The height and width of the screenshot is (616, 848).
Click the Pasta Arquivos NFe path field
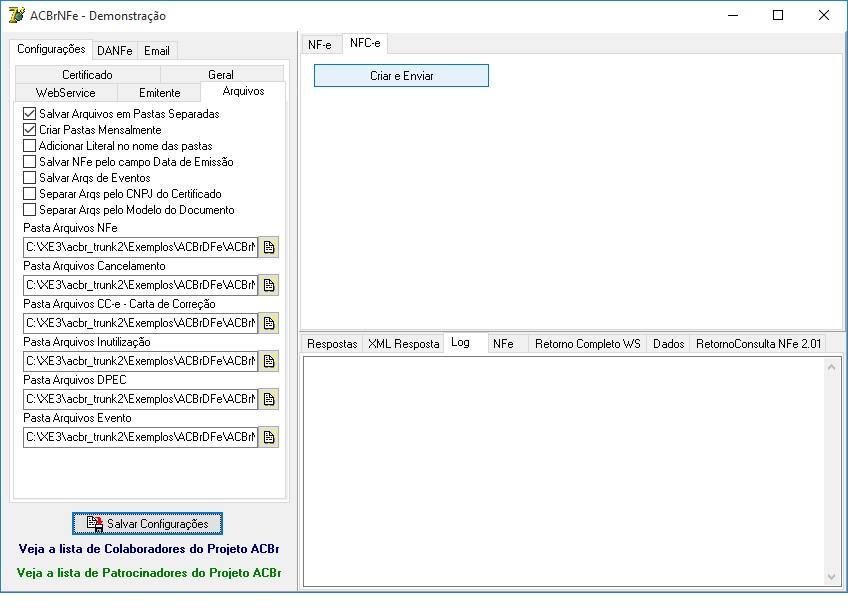(x=141, y=247)
